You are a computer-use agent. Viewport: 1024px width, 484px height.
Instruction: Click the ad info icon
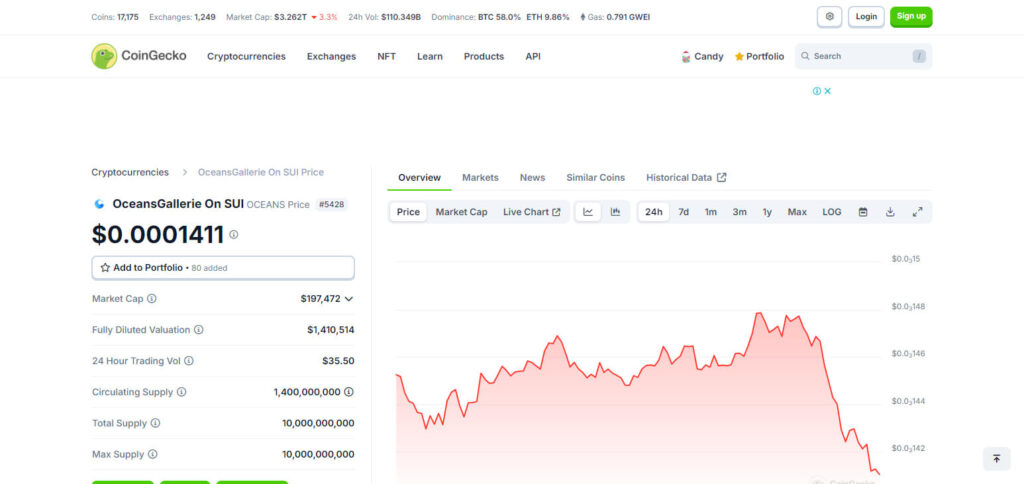[816, 91]
